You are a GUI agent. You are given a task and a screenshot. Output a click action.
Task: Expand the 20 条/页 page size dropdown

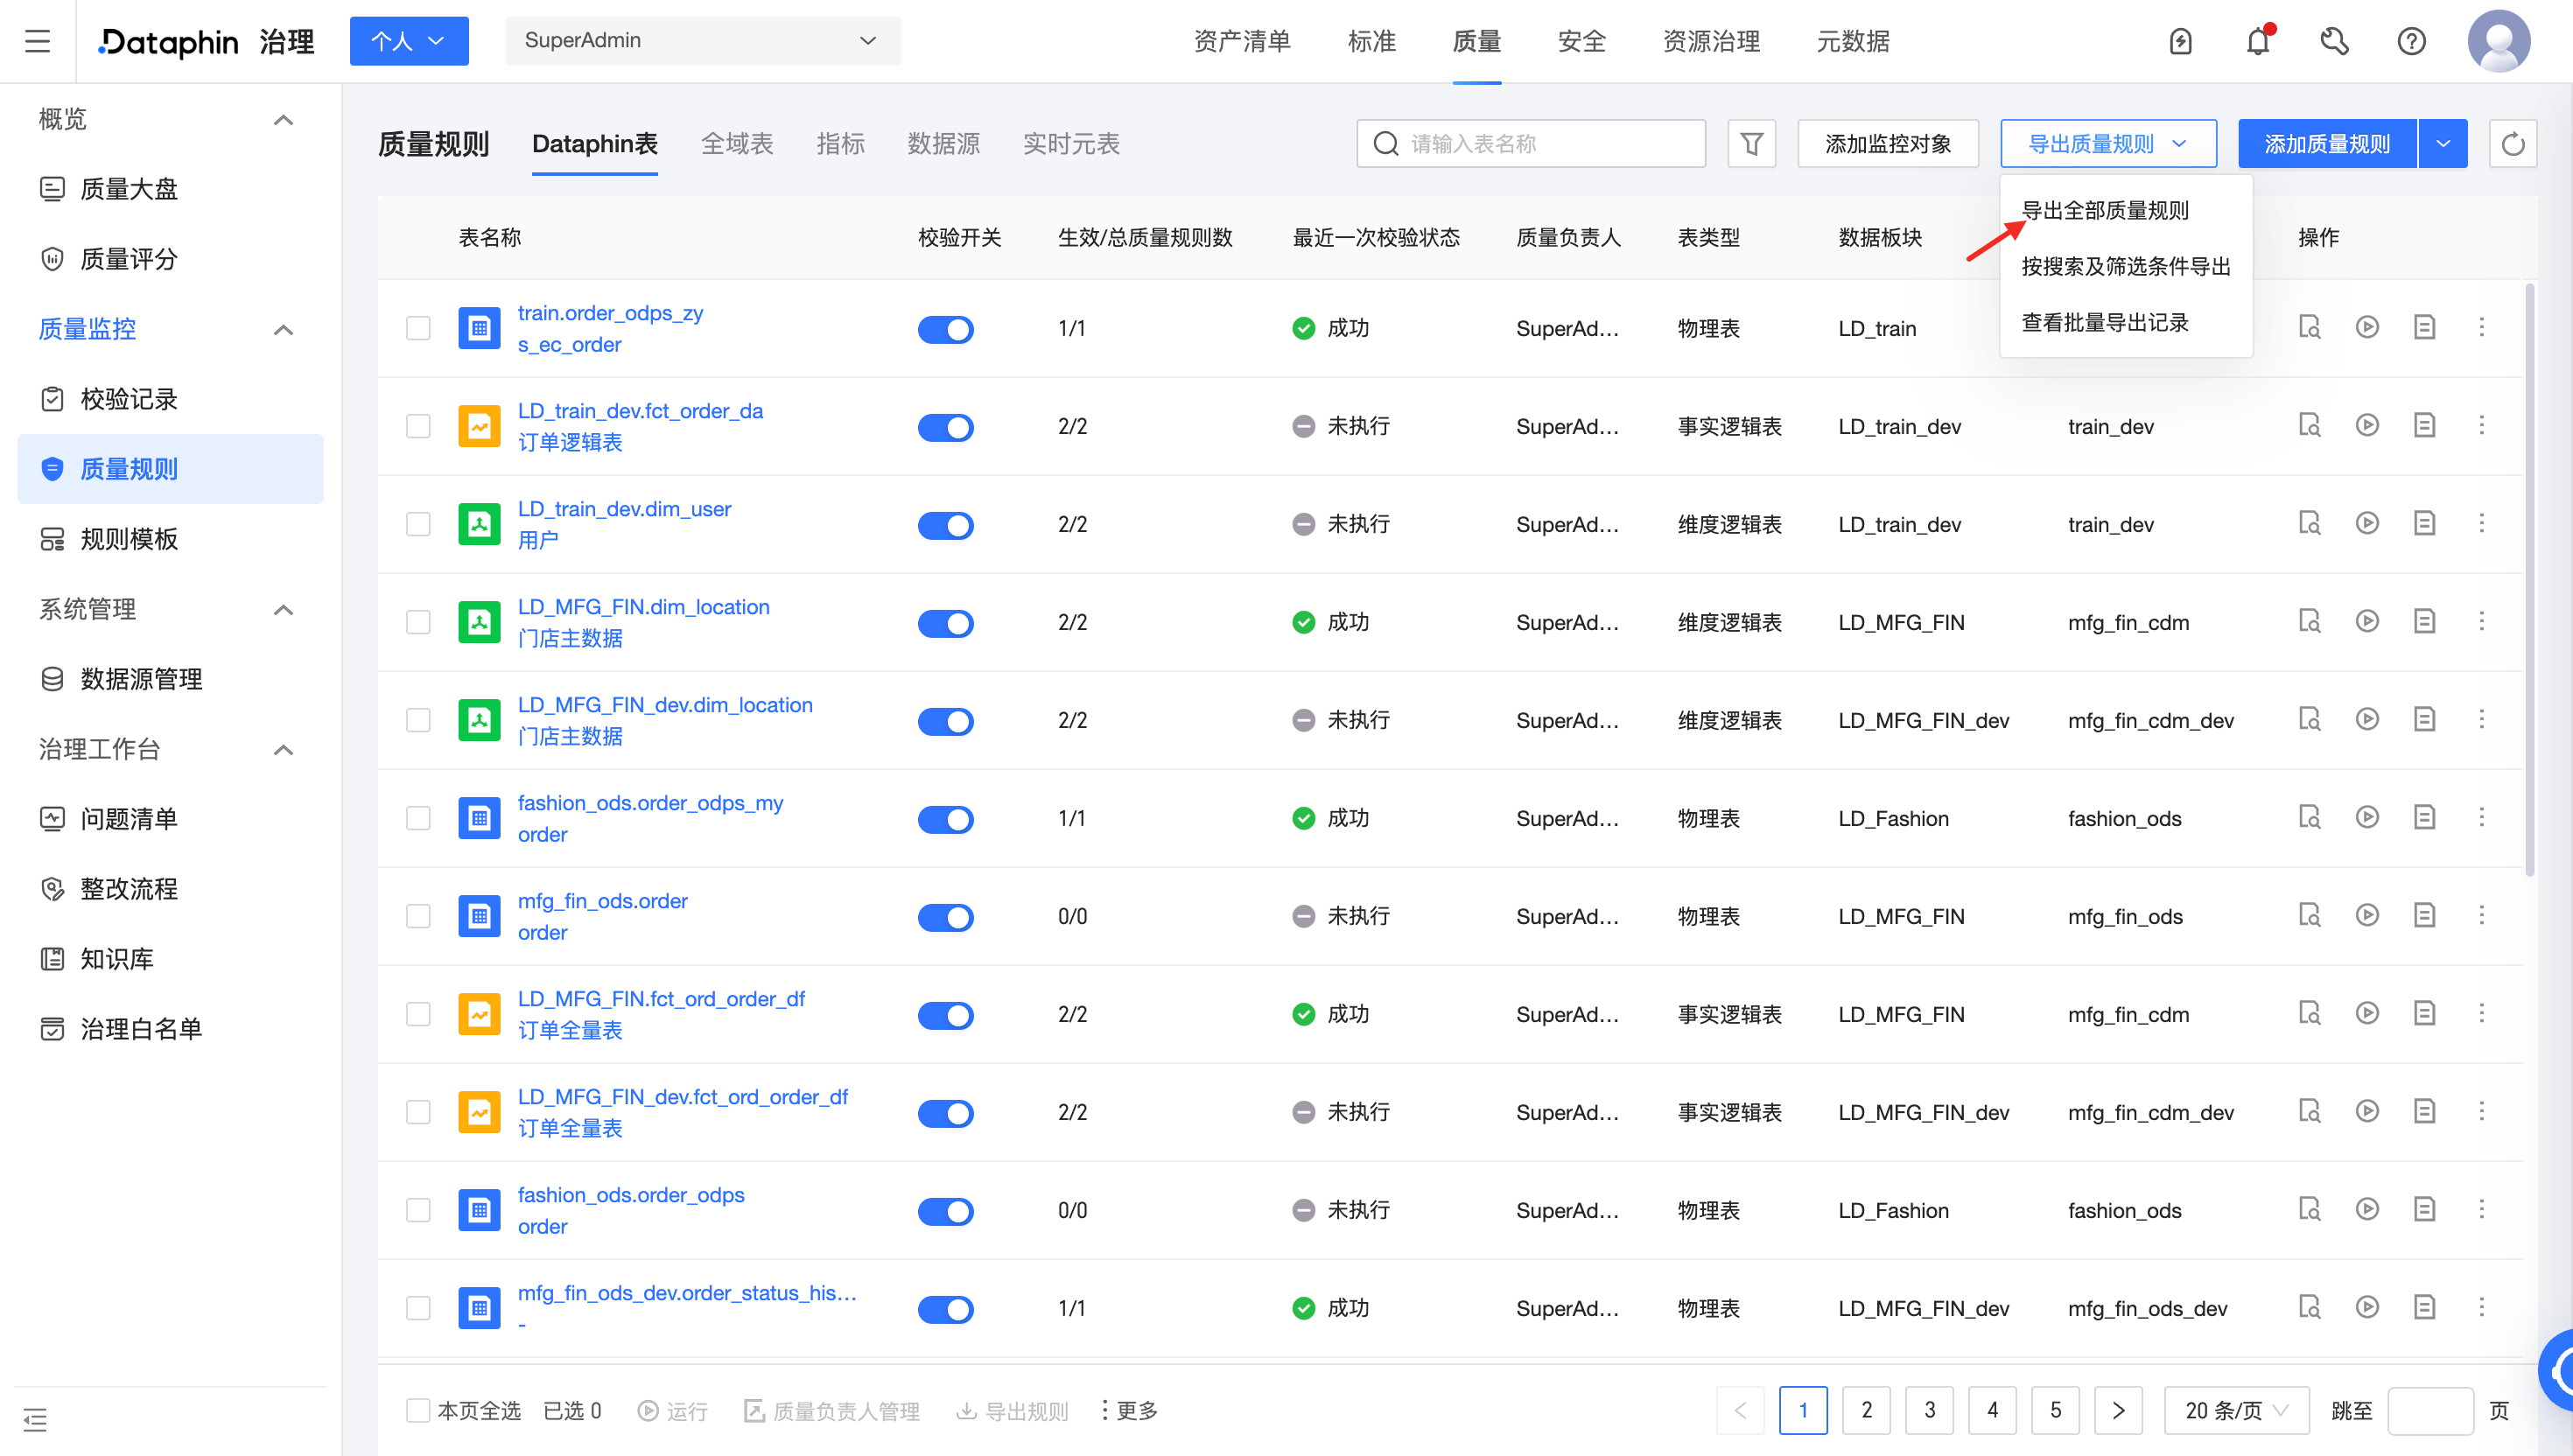tap(2235, 1410)
